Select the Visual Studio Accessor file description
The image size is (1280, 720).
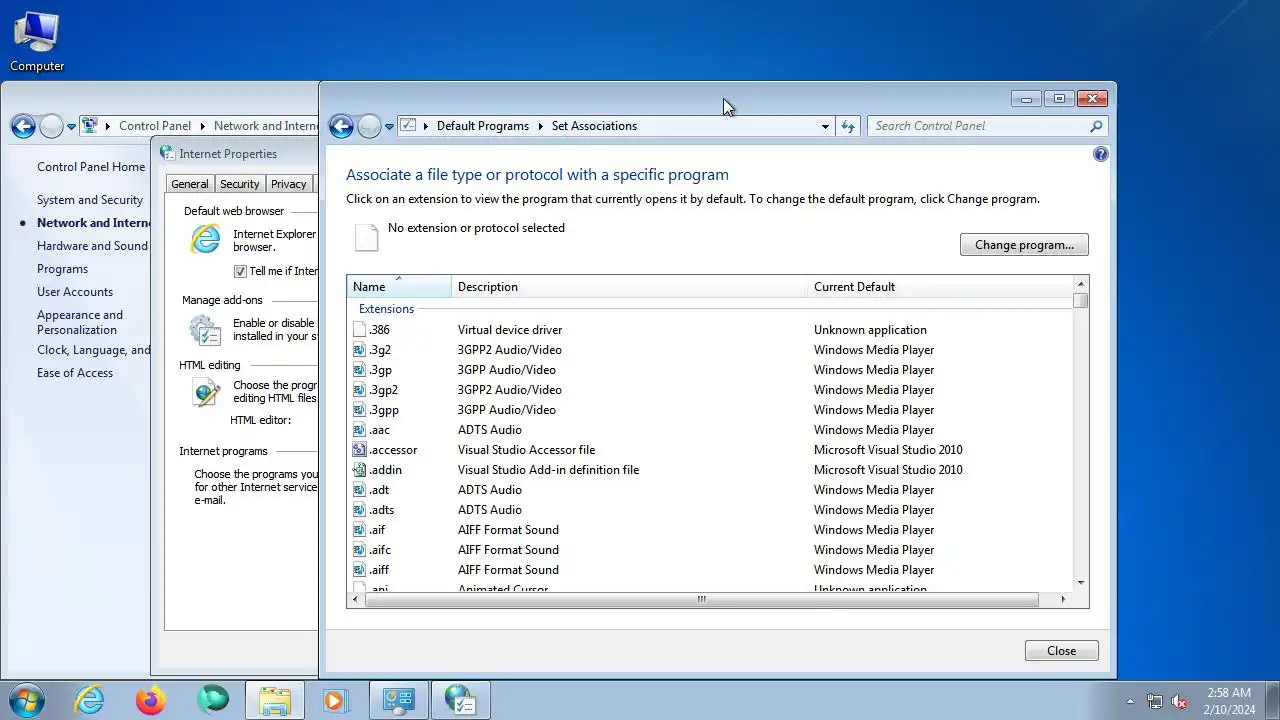[526, 450]
